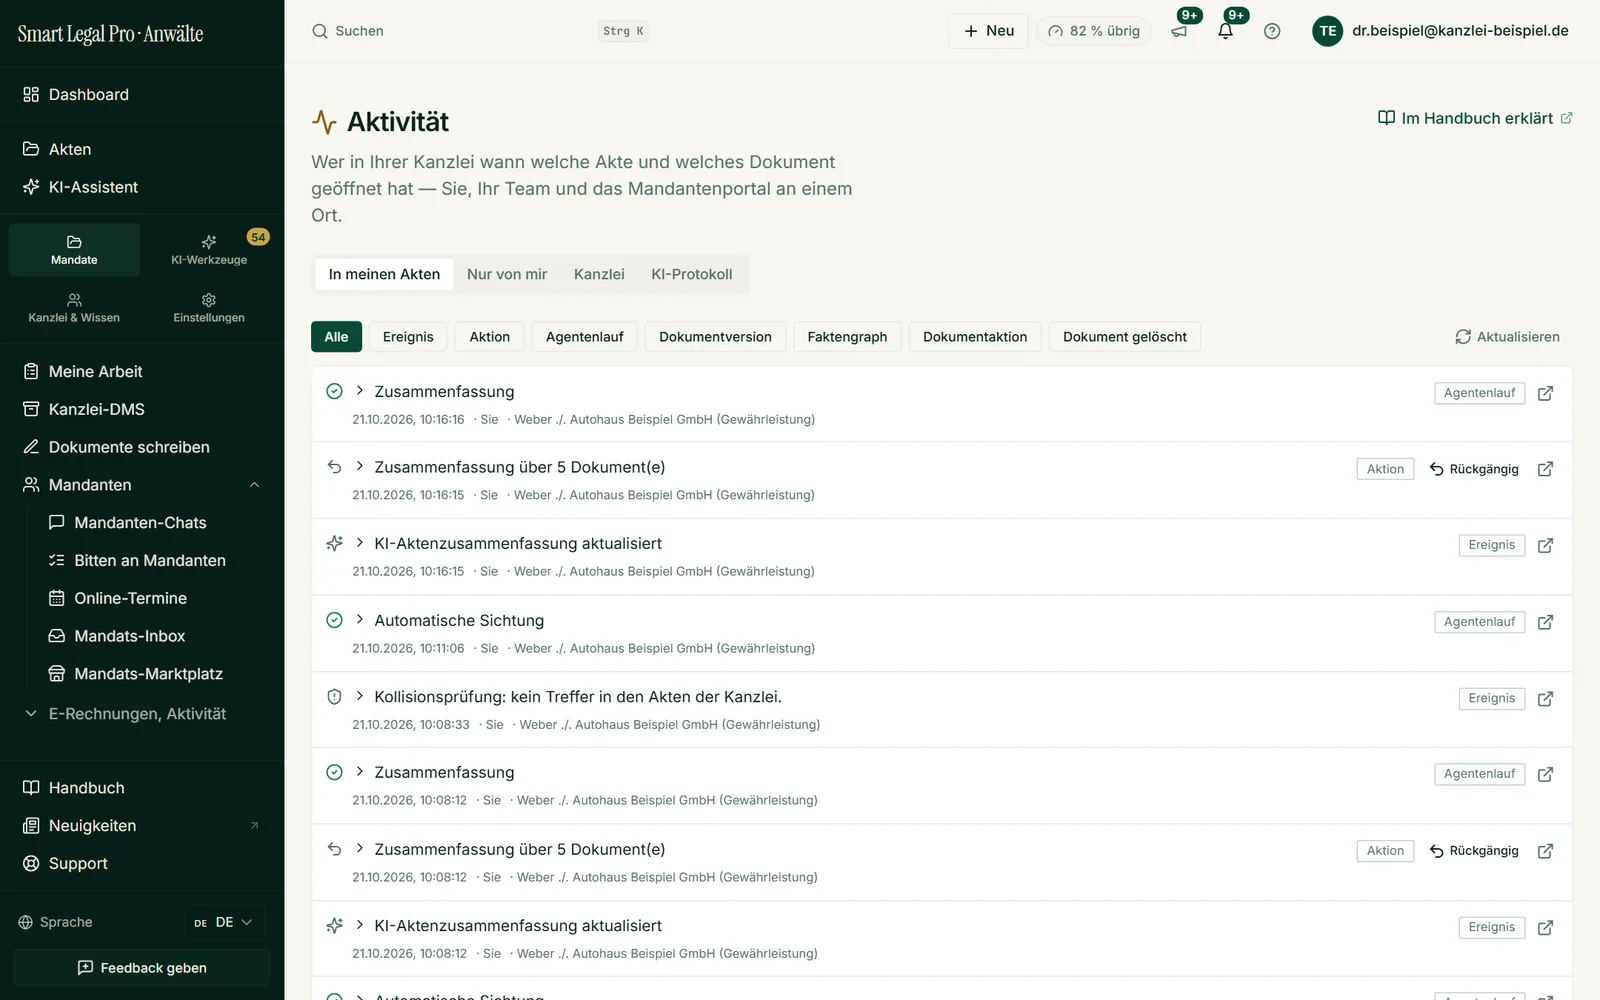Filter by Ereignis
1600x1000 pixels.
[x=408, y=337]
